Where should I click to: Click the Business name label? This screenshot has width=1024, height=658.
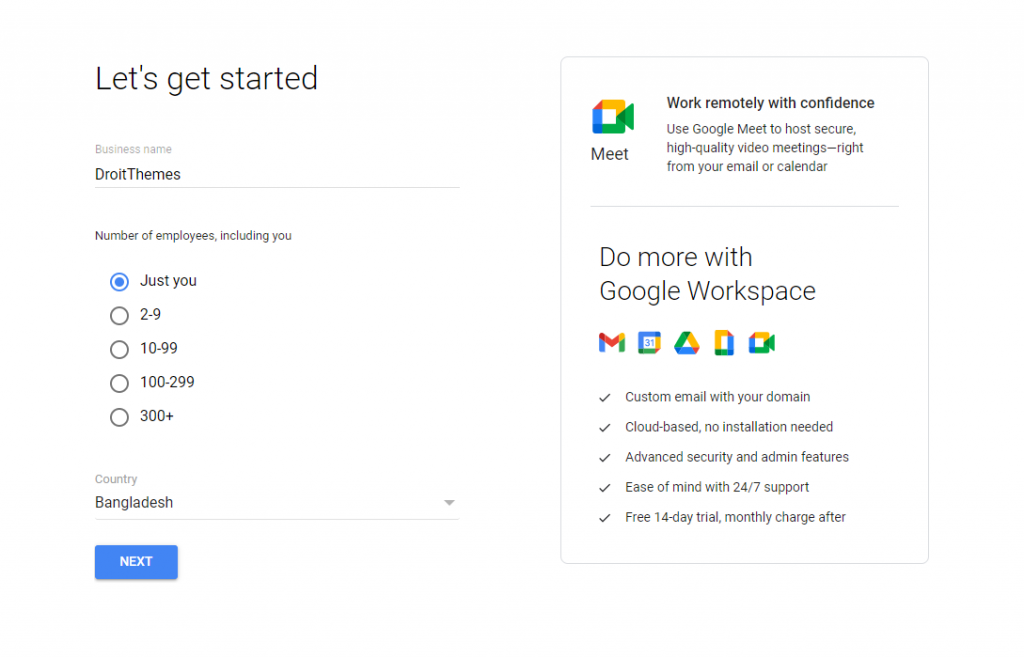[x=133, y=149]
